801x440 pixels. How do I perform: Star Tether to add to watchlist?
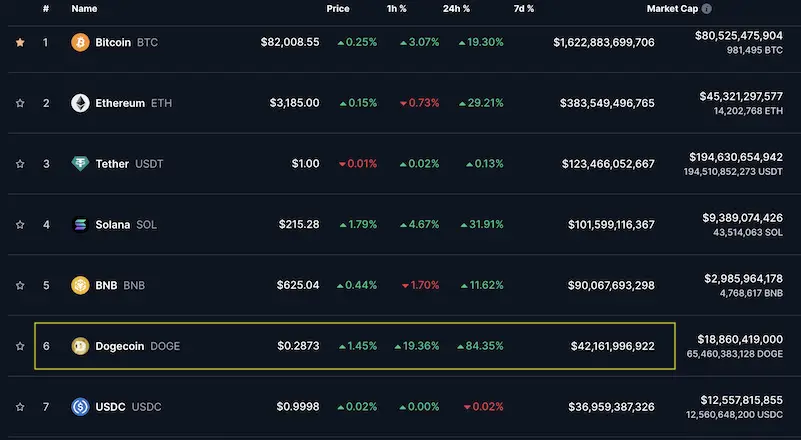pos(20,164)
